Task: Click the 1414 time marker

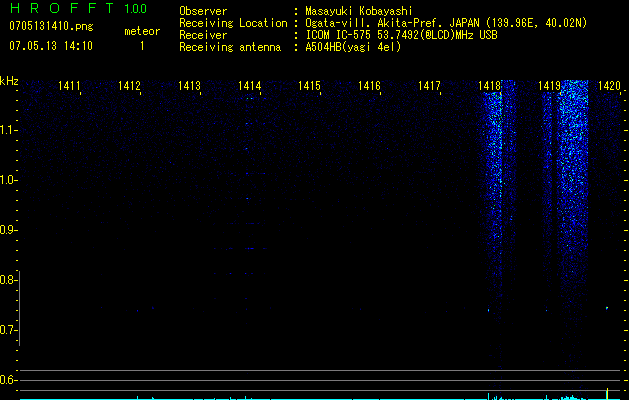Action: click(x=250, y=86)
